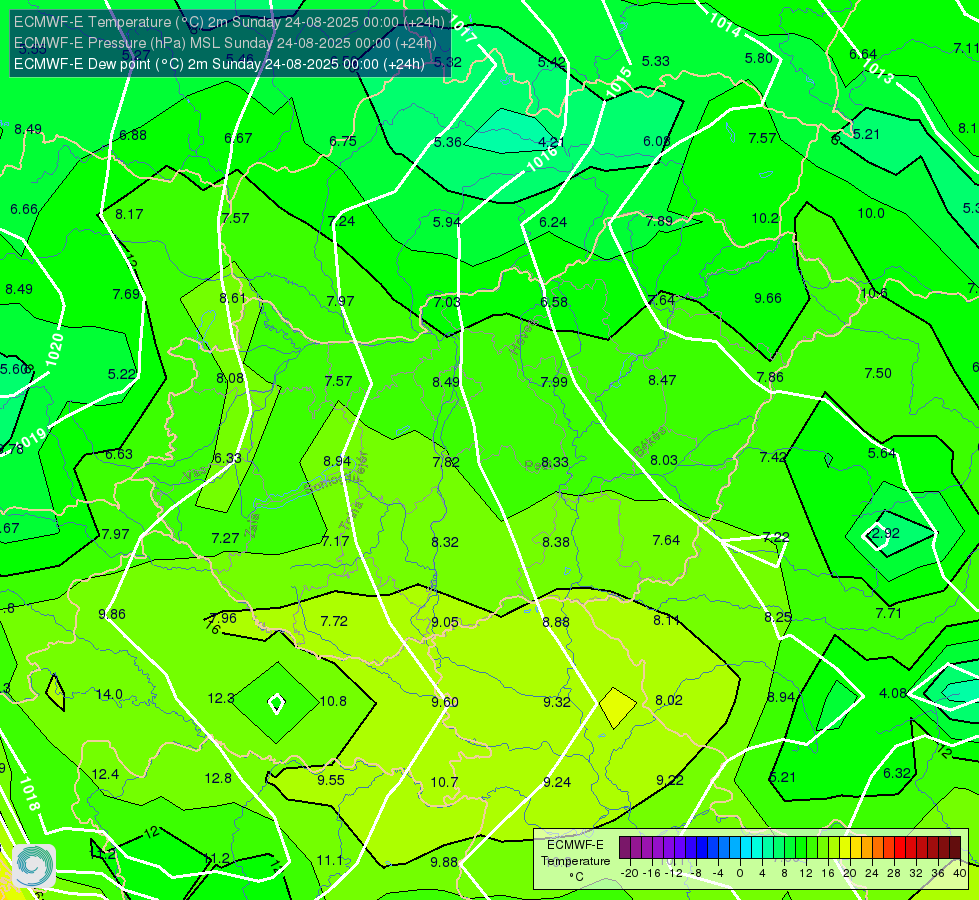Viewport: 979px width, 900px height.
Task: Click the swirl logo icon in the bottom corner
Action: [34, 866]
